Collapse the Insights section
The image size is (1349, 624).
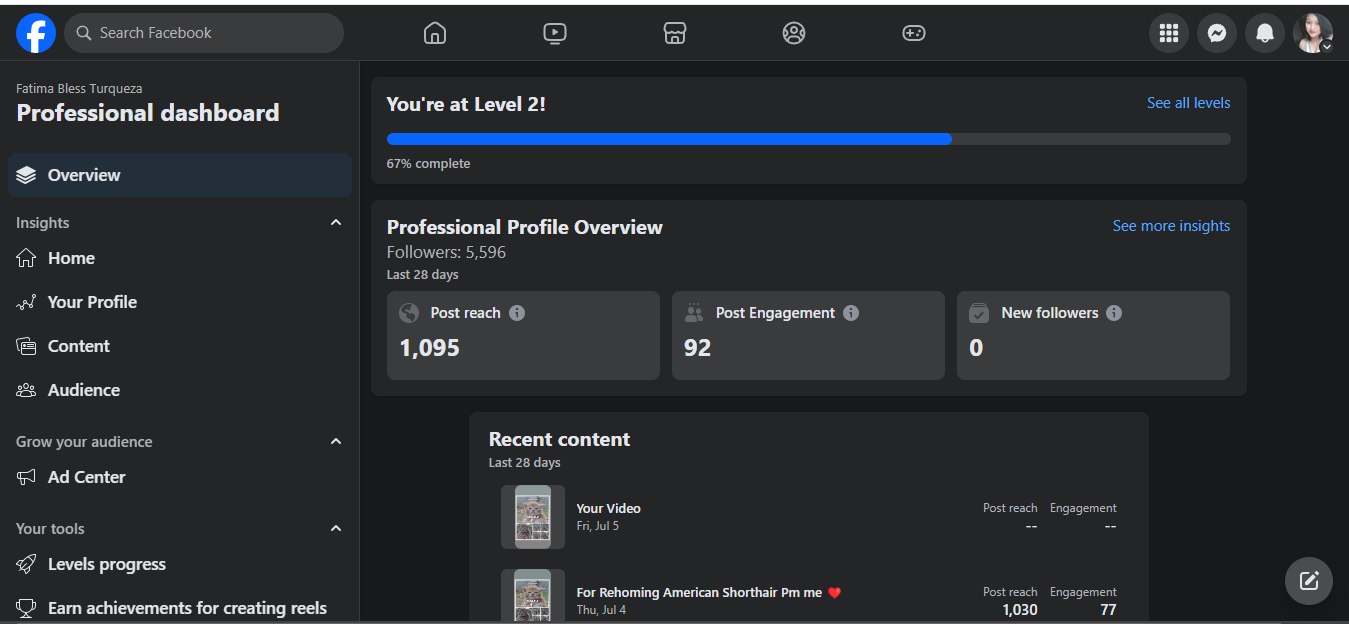336,222
